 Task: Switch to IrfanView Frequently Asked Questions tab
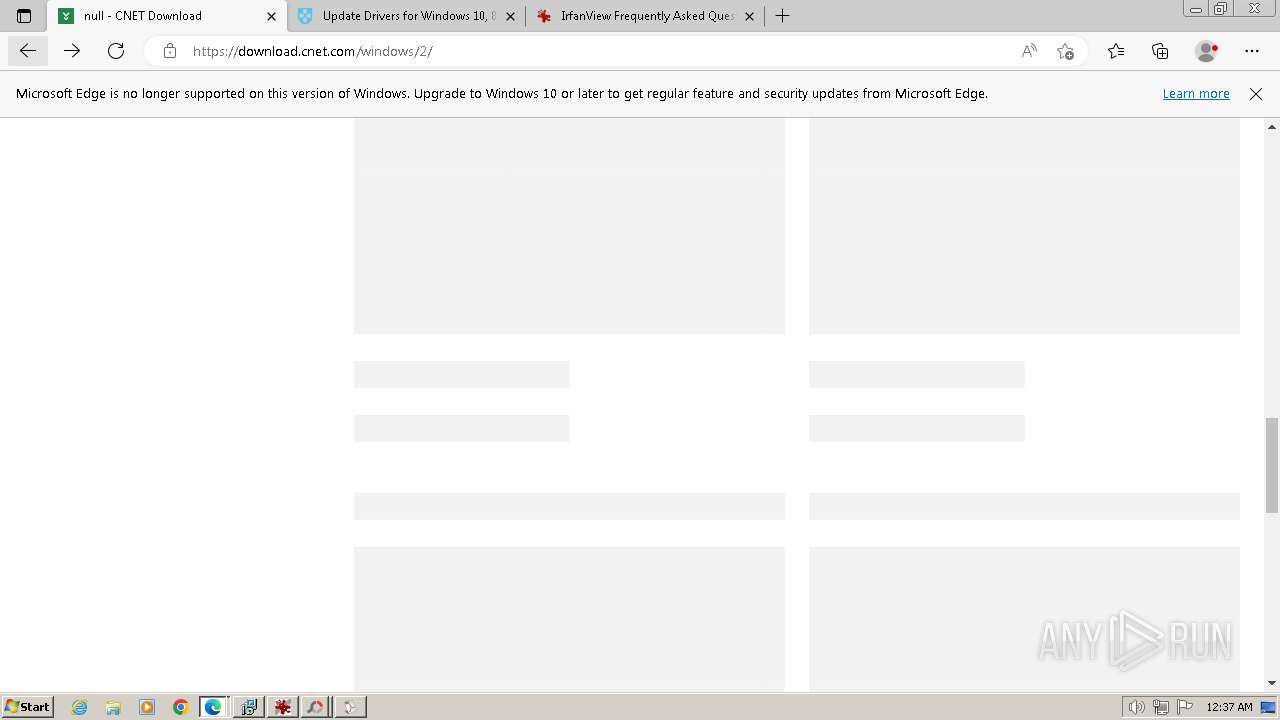pos(648,16)
